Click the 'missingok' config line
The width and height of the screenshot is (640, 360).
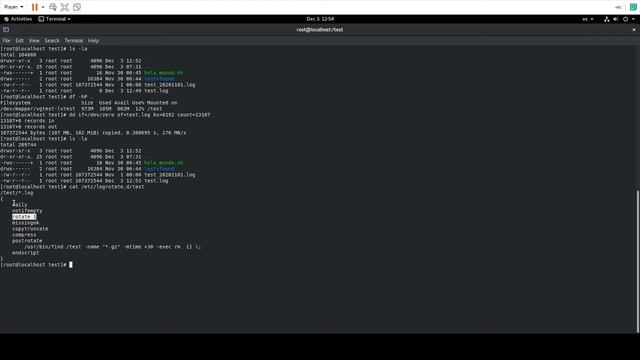[x=25, y=223]
